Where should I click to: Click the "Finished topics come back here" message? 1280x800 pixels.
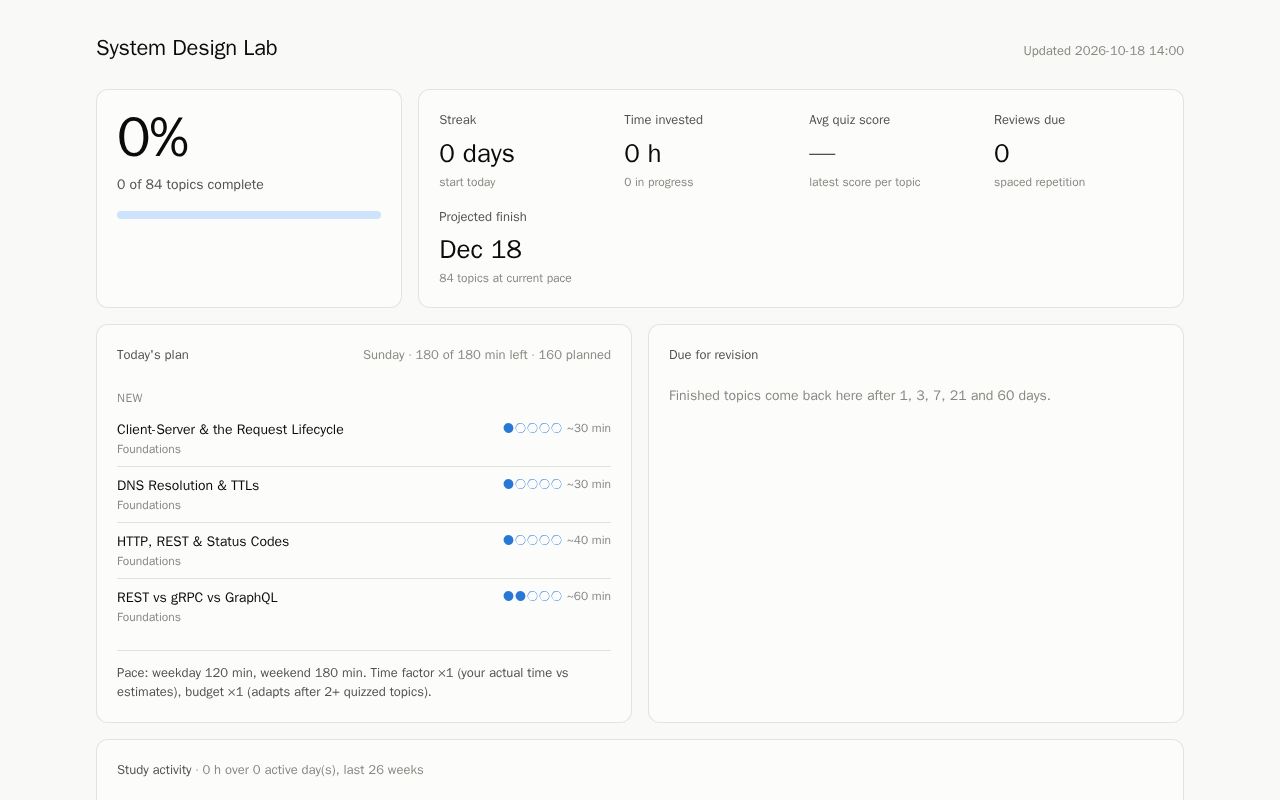860,396
